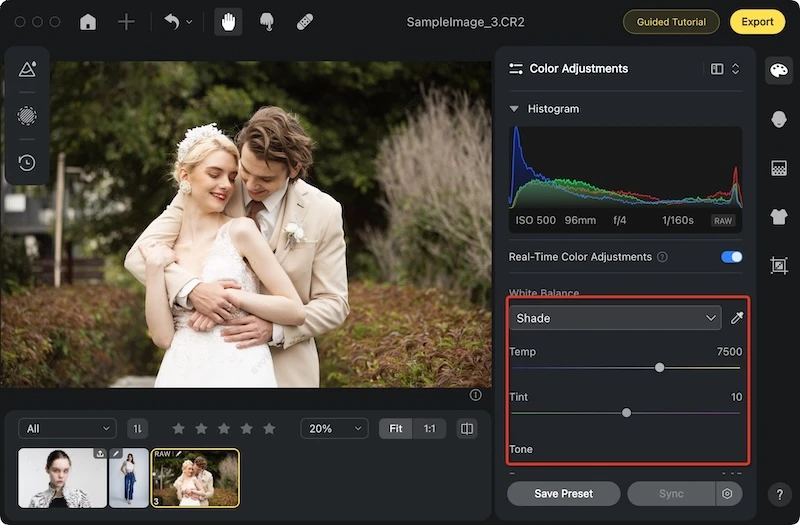Open the Guided Tutorial
The image size is (800, 525).
(x=671, y=22)
